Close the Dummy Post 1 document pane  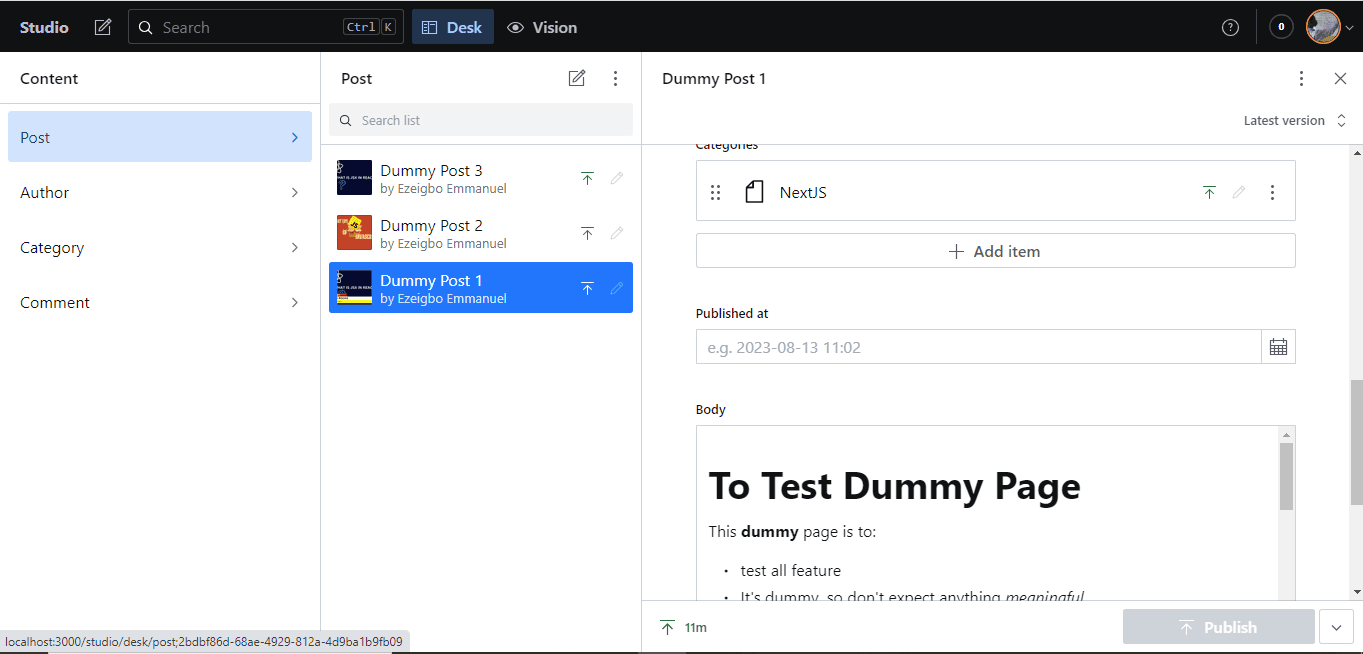pos(1341,78)
